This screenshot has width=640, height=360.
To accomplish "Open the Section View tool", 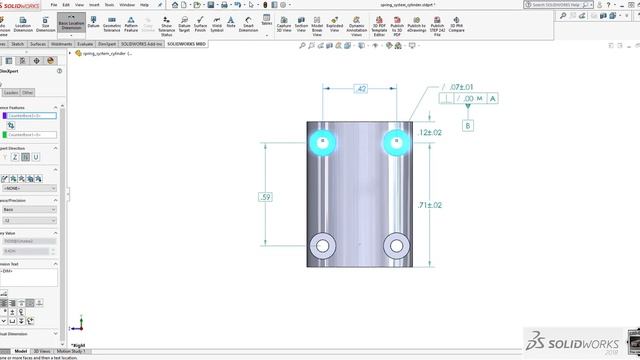I will 301,24.
